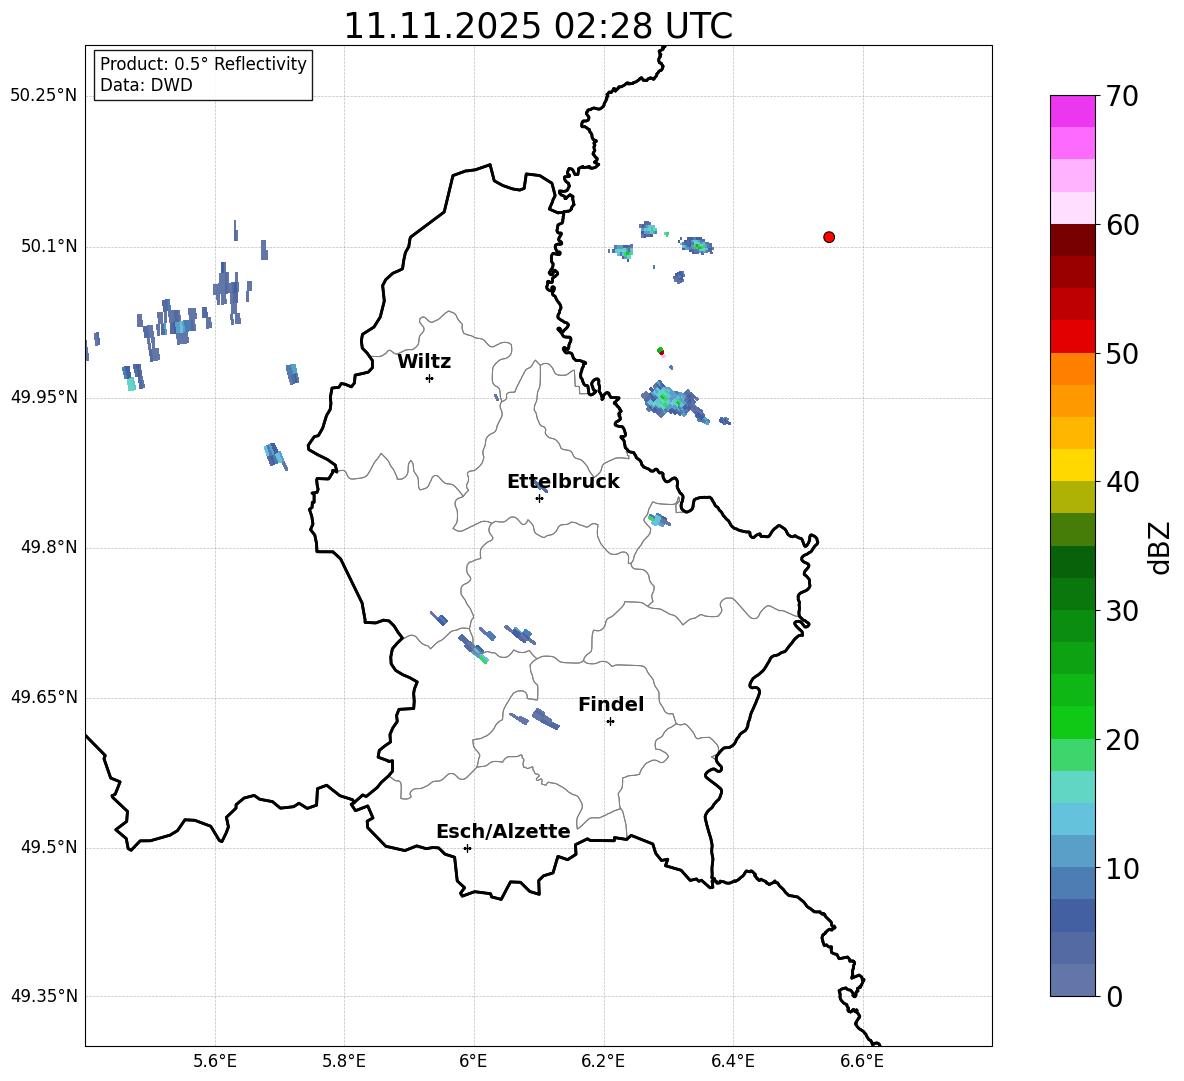Click the Ettelbruck city label
The image size is (1184, 1081).
563,482
